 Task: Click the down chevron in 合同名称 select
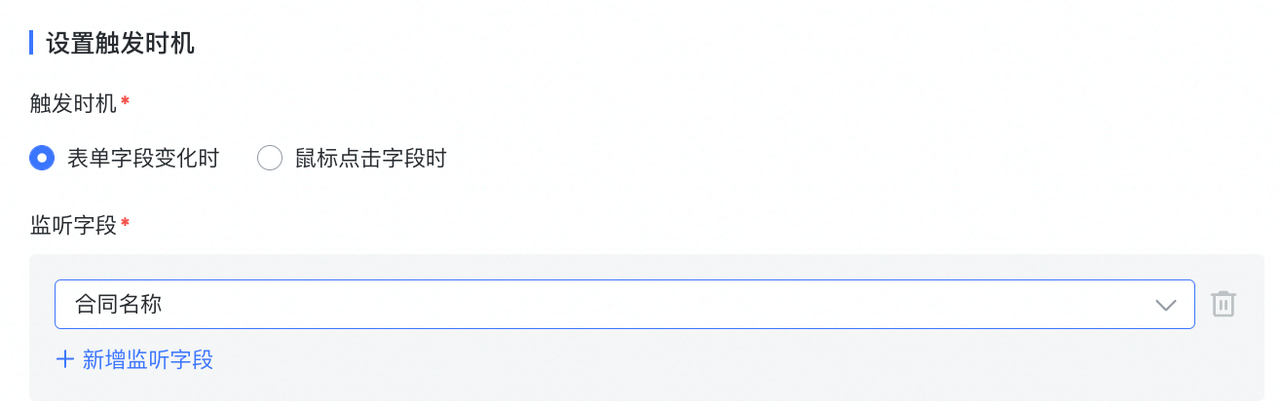[x=1165, y=305]
